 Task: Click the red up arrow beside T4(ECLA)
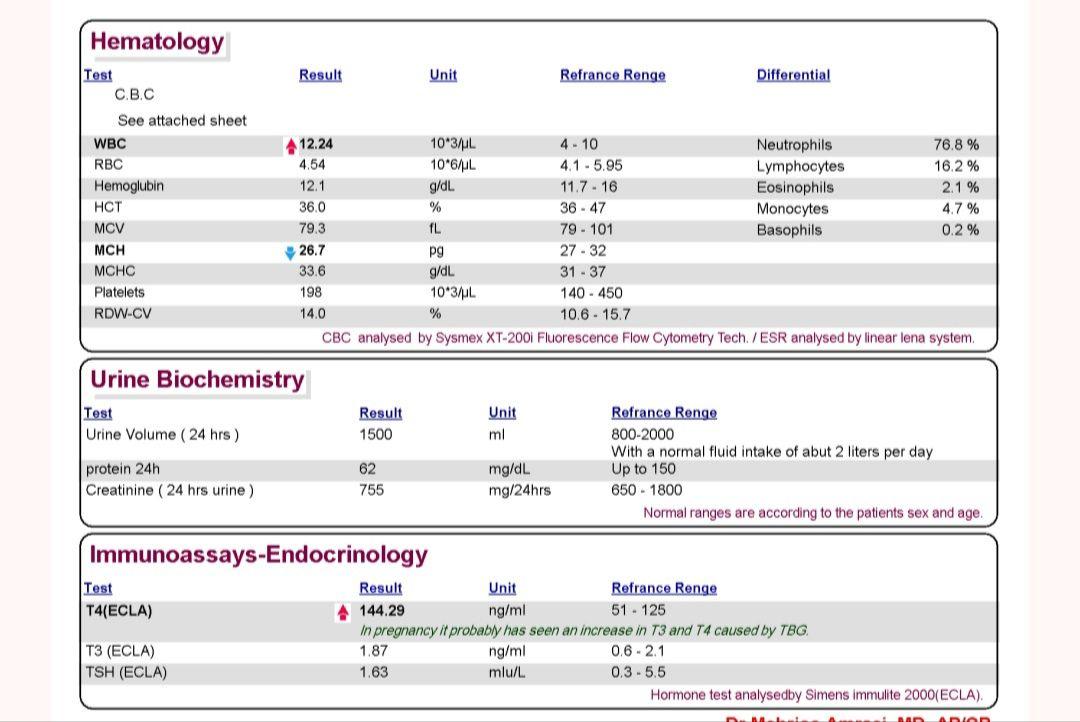point(343,612)
